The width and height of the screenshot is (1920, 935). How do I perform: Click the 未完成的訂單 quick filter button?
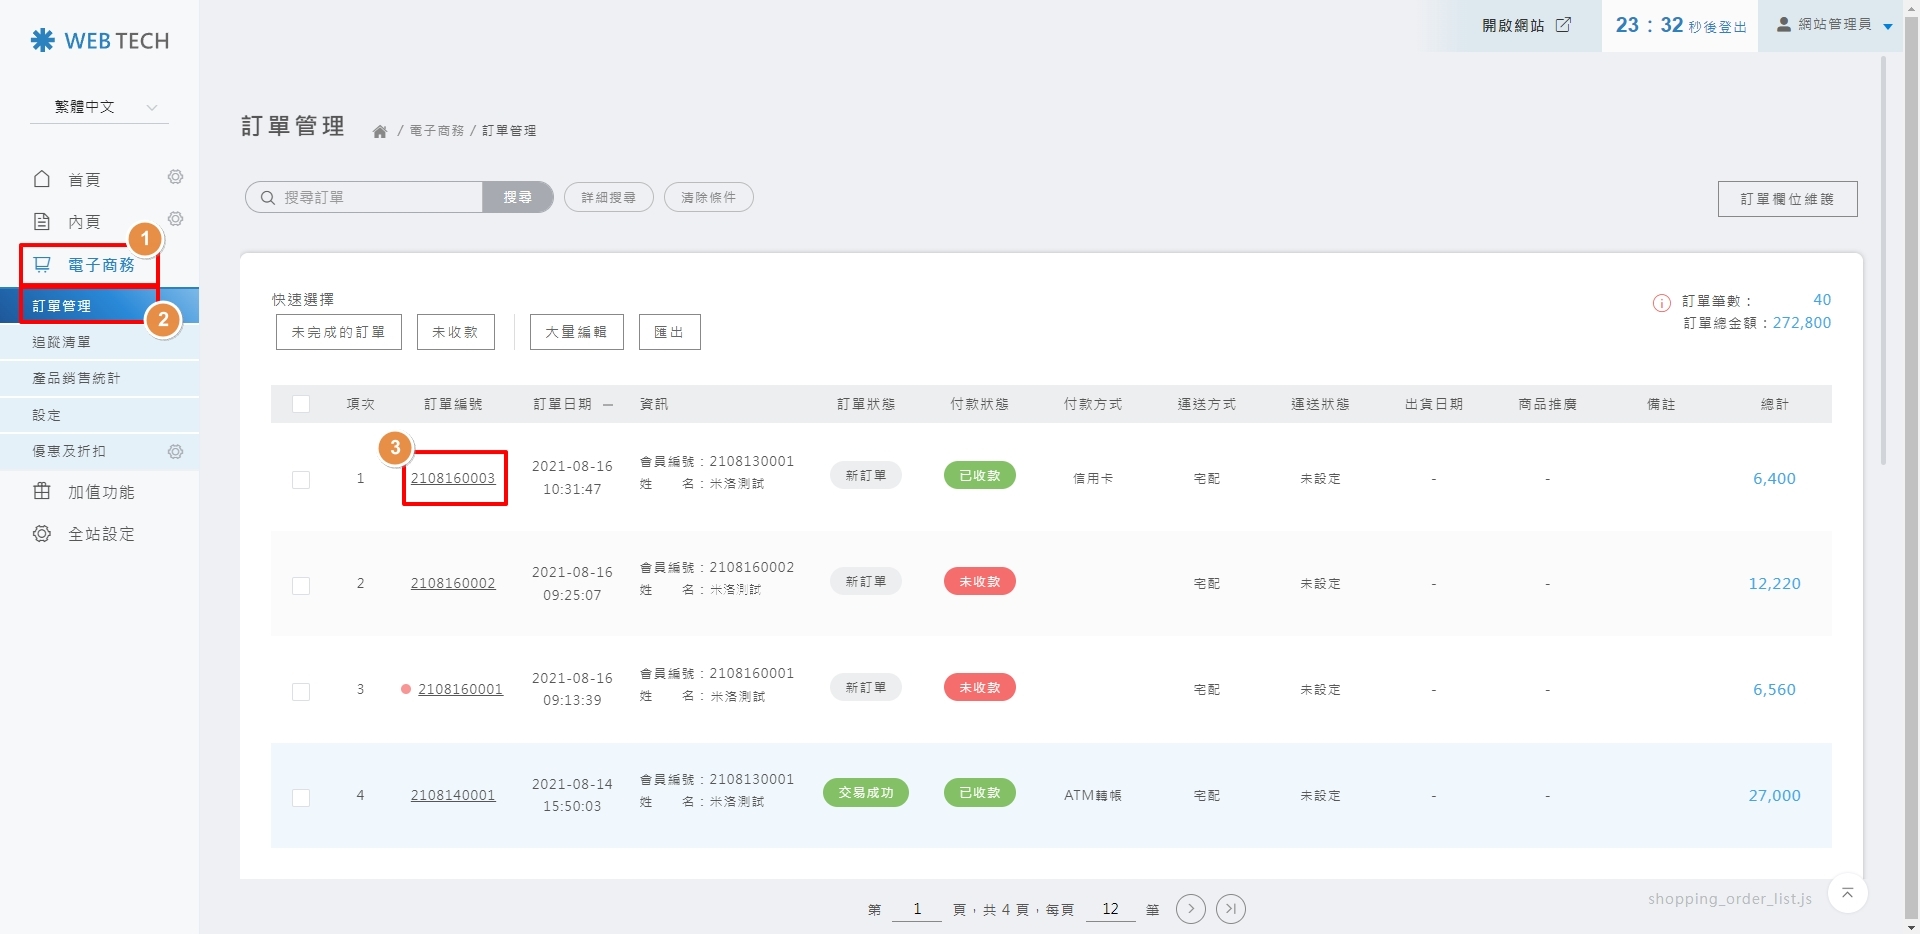(x=338, y=332)
